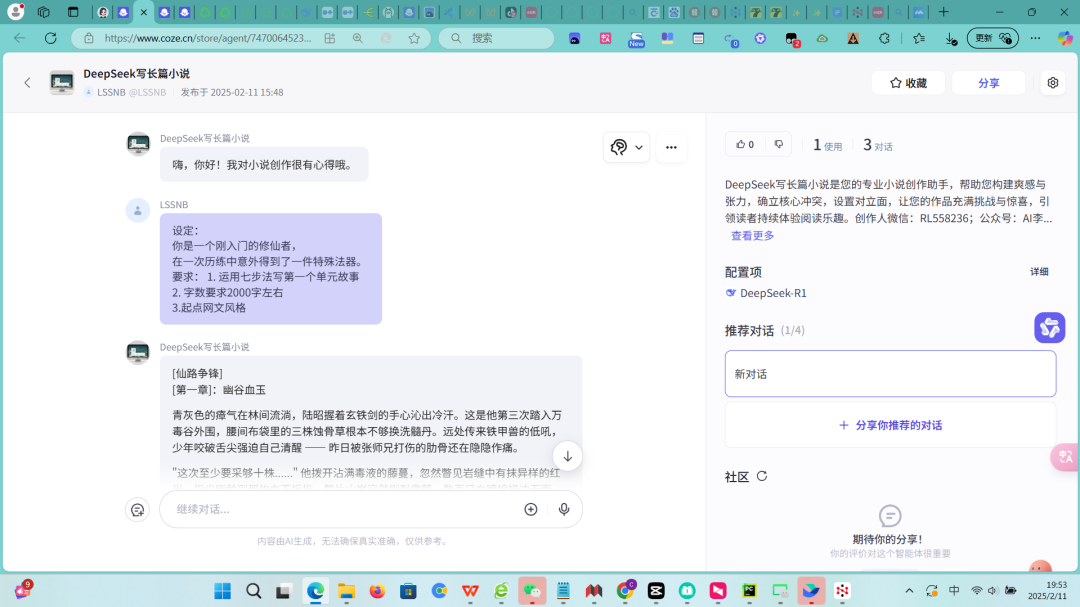Open the three-dots more menu in chat
1080x607 pixels.
(671, 147)
